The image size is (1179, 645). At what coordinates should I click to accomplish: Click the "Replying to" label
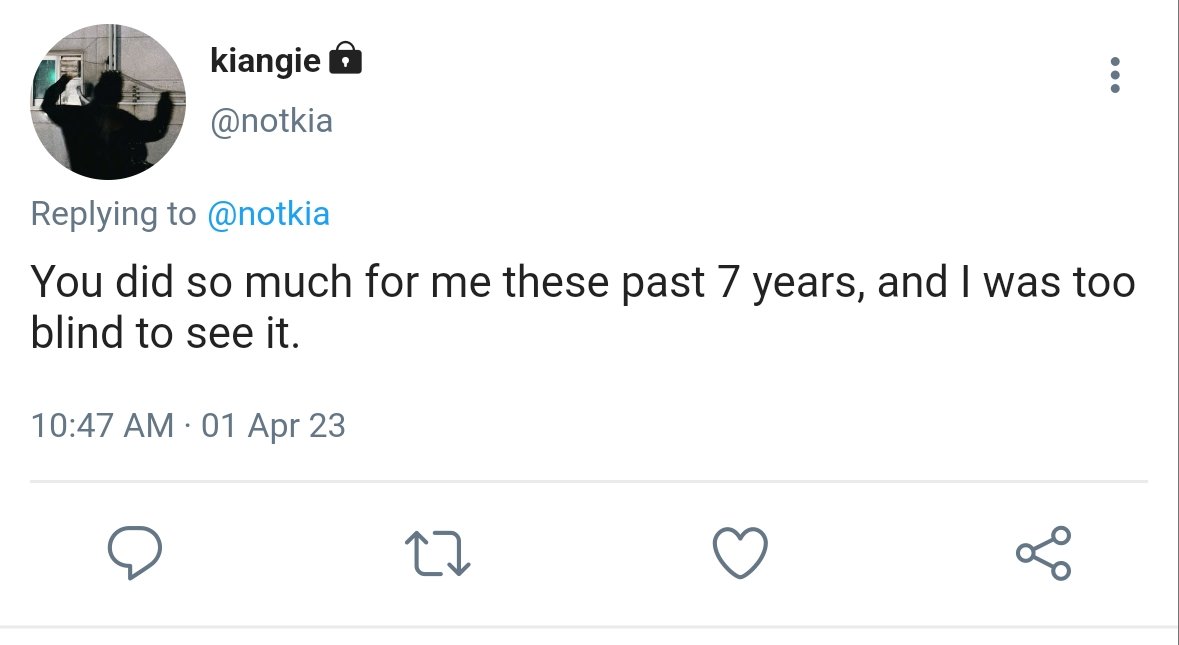pos(114,215)
